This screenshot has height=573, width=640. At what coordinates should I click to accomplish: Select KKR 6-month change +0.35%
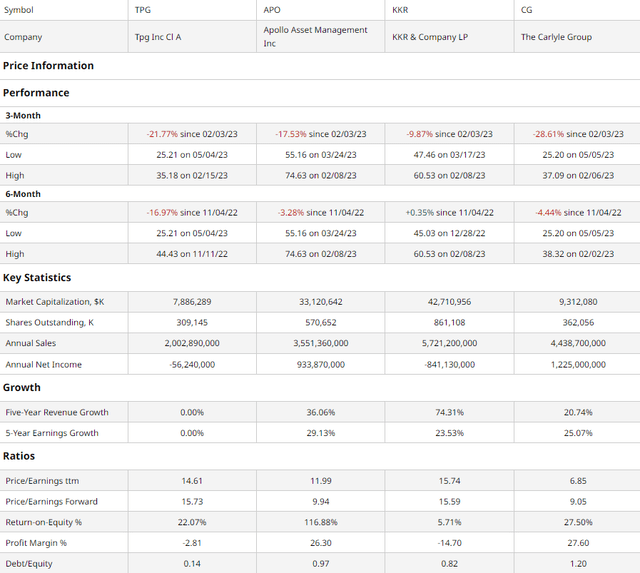tap(420, 213)
